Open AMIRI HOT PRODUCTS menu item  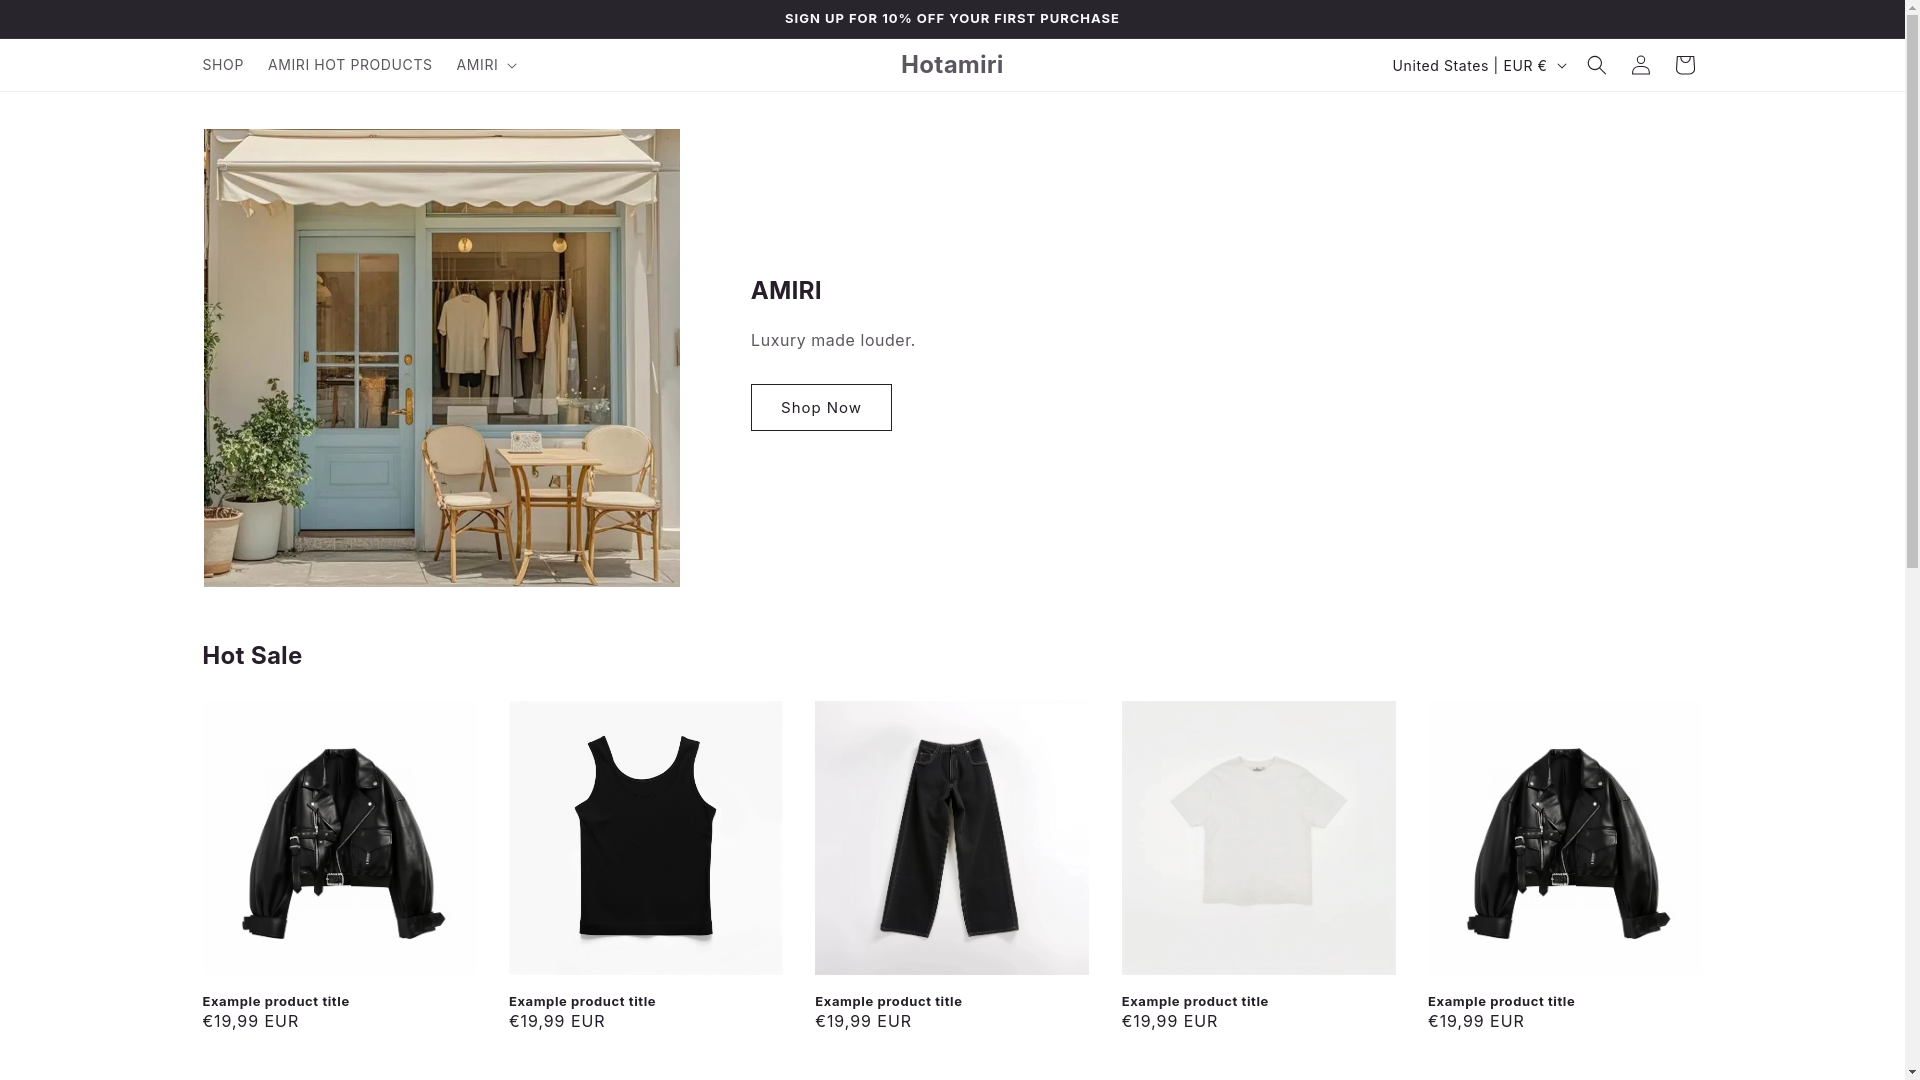pyautogui.click(x=350, y=65)
